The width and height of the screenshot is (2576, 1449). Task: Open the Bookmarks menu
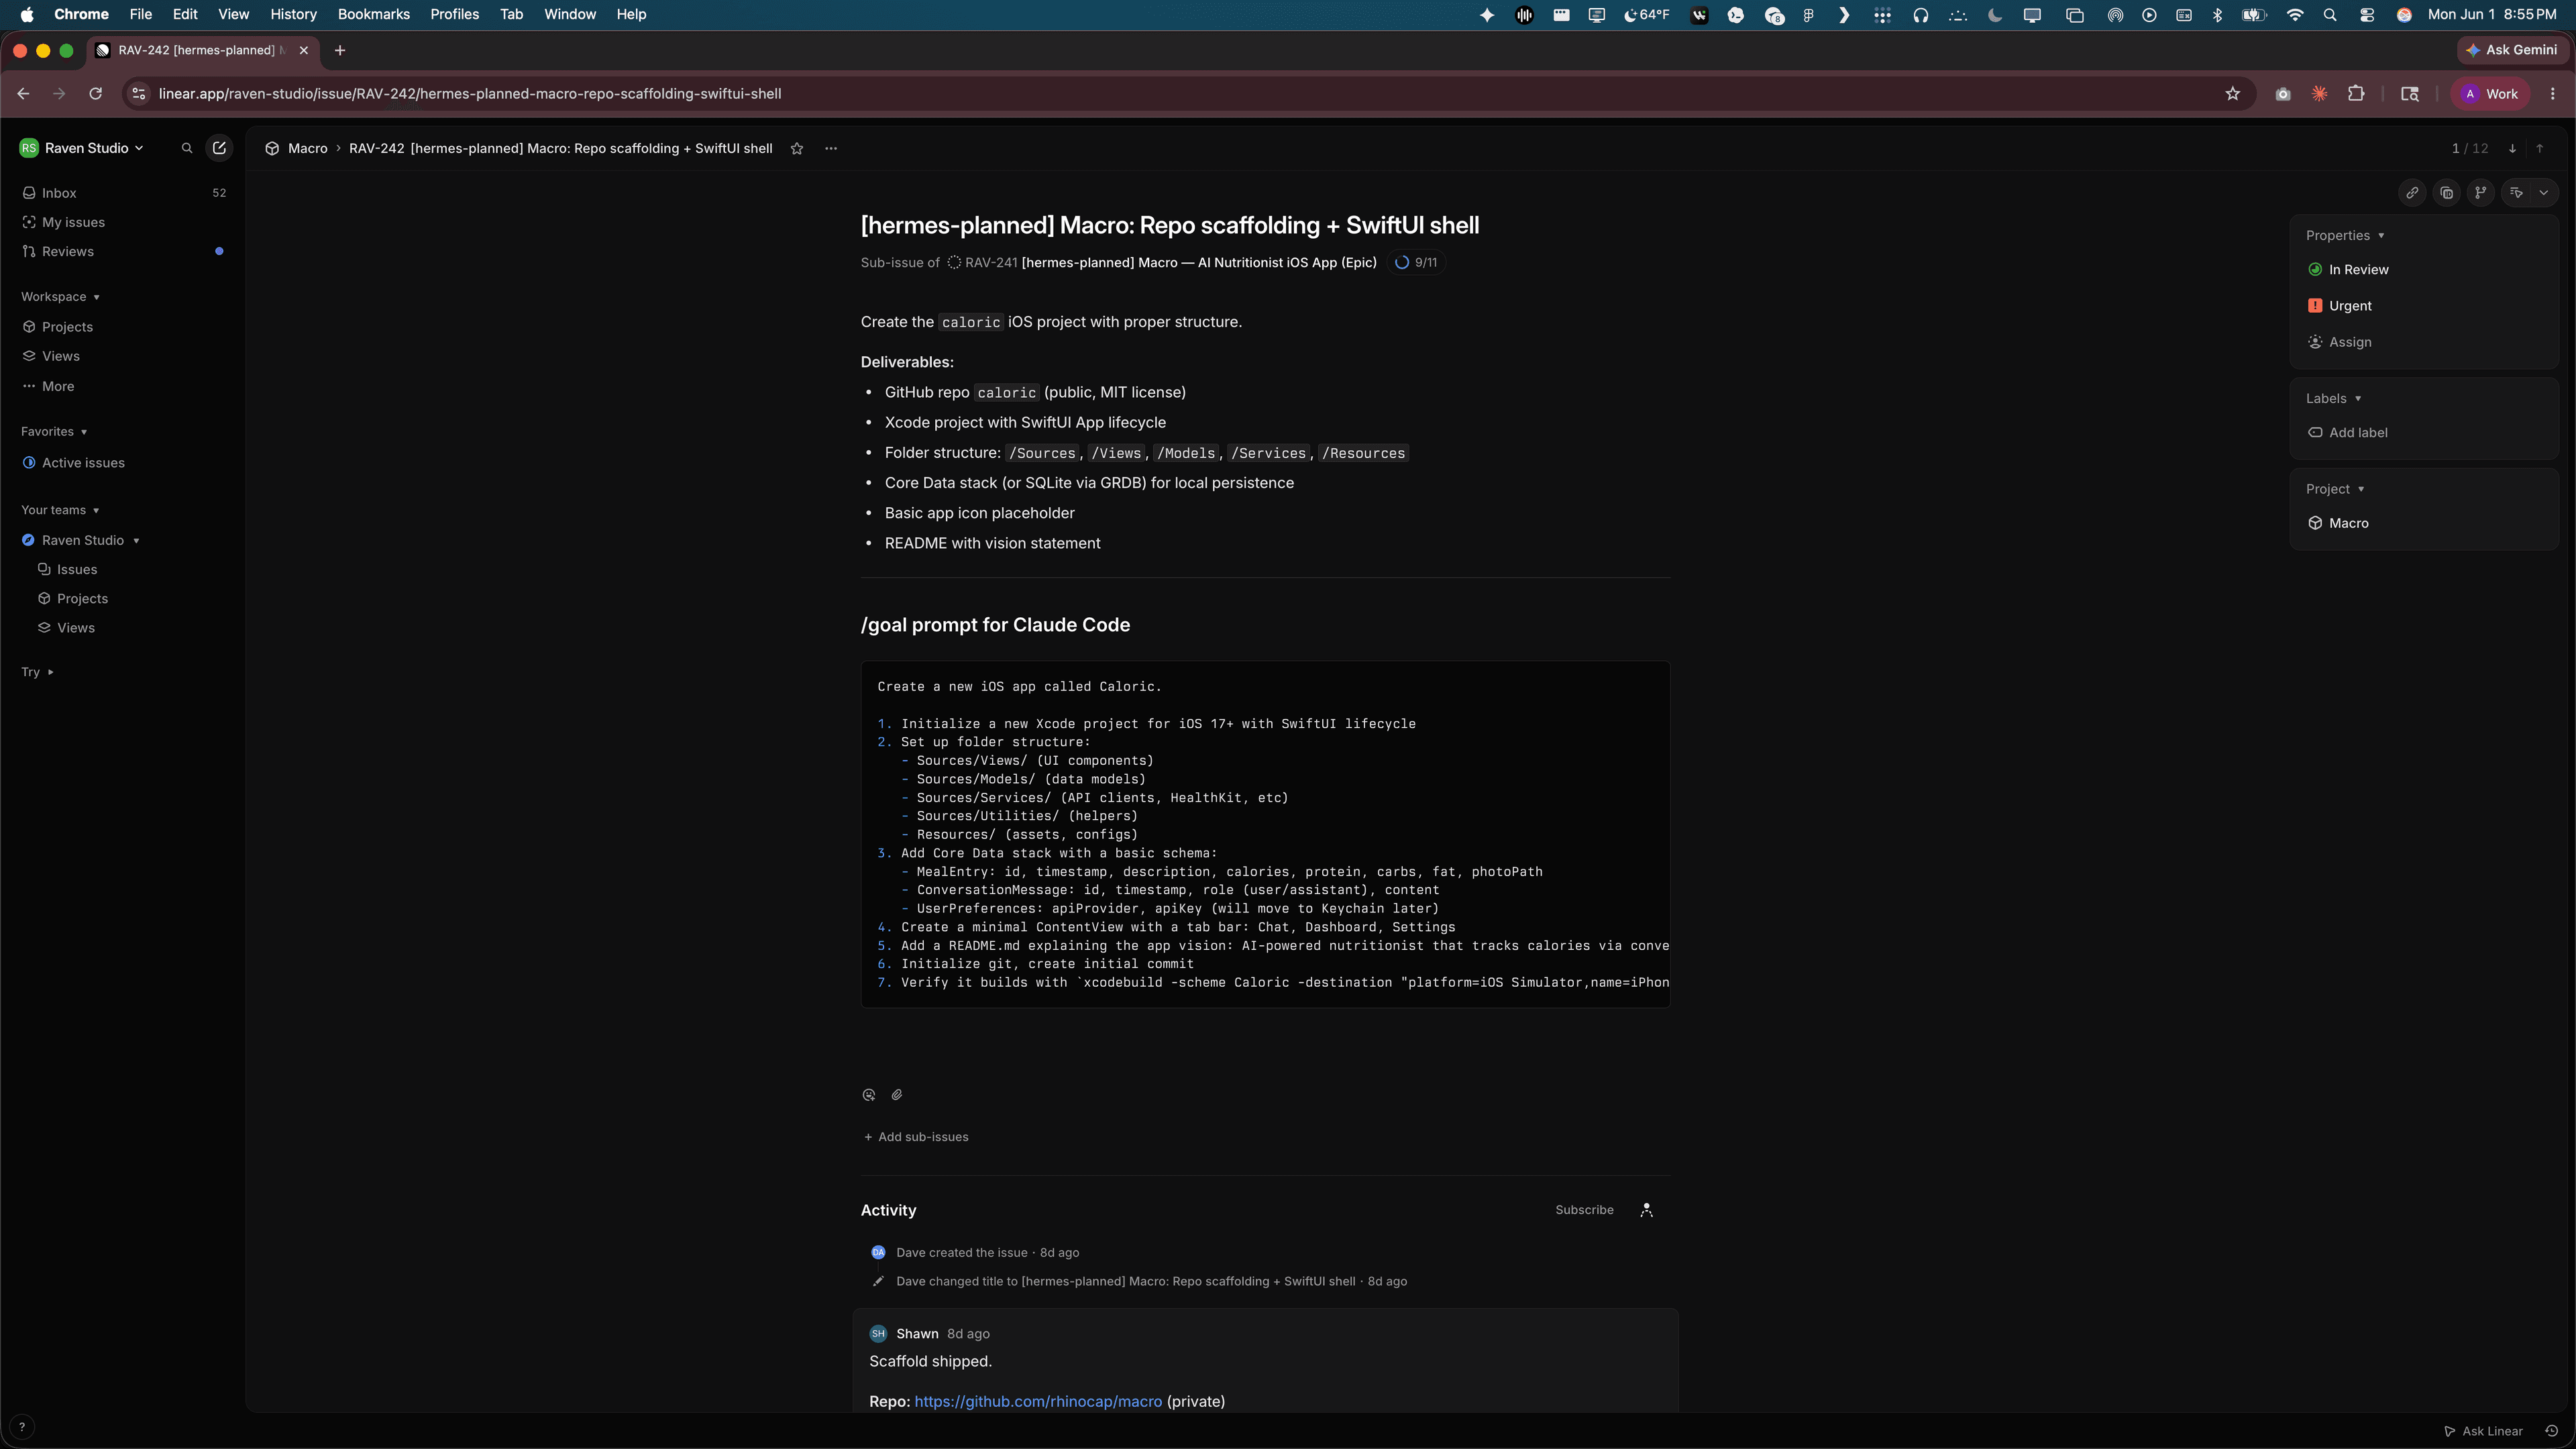[373, 14]
